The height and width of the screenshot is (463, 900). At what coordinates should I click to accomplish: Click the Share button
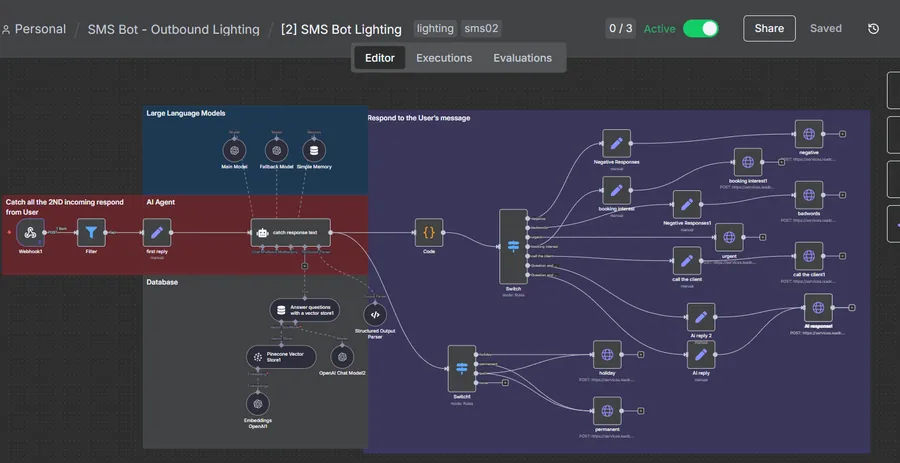[769, 29]
